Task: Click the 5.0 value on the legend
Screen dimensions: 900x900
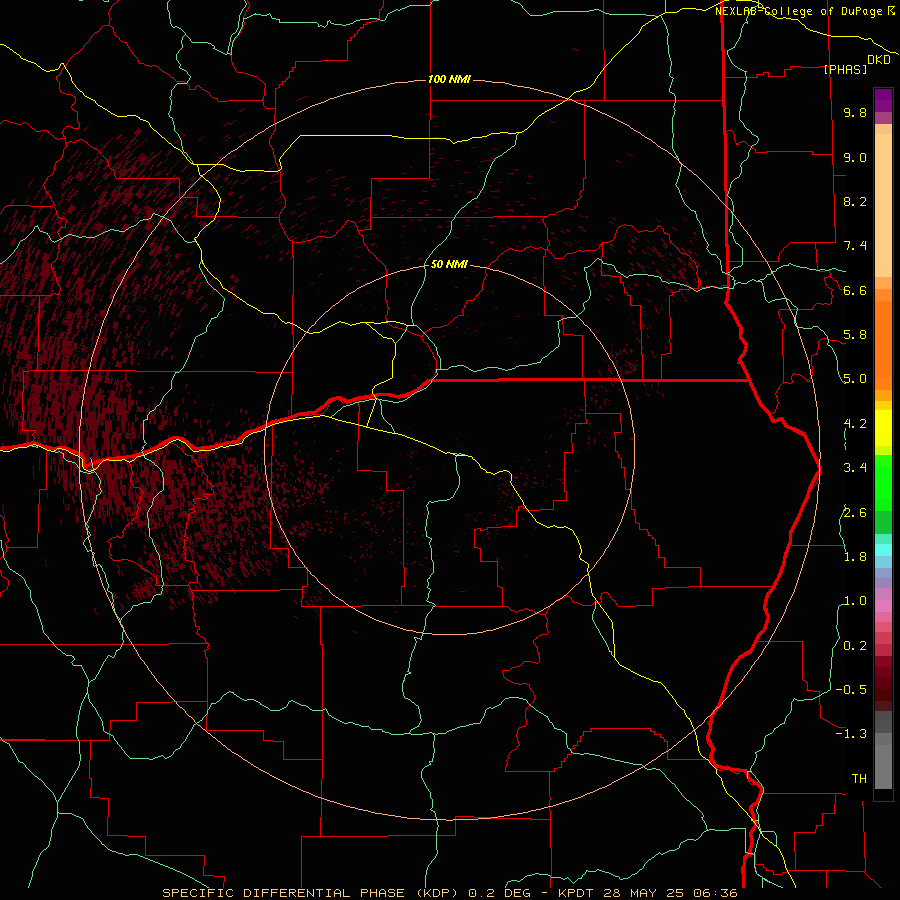Action: (855, 379)
